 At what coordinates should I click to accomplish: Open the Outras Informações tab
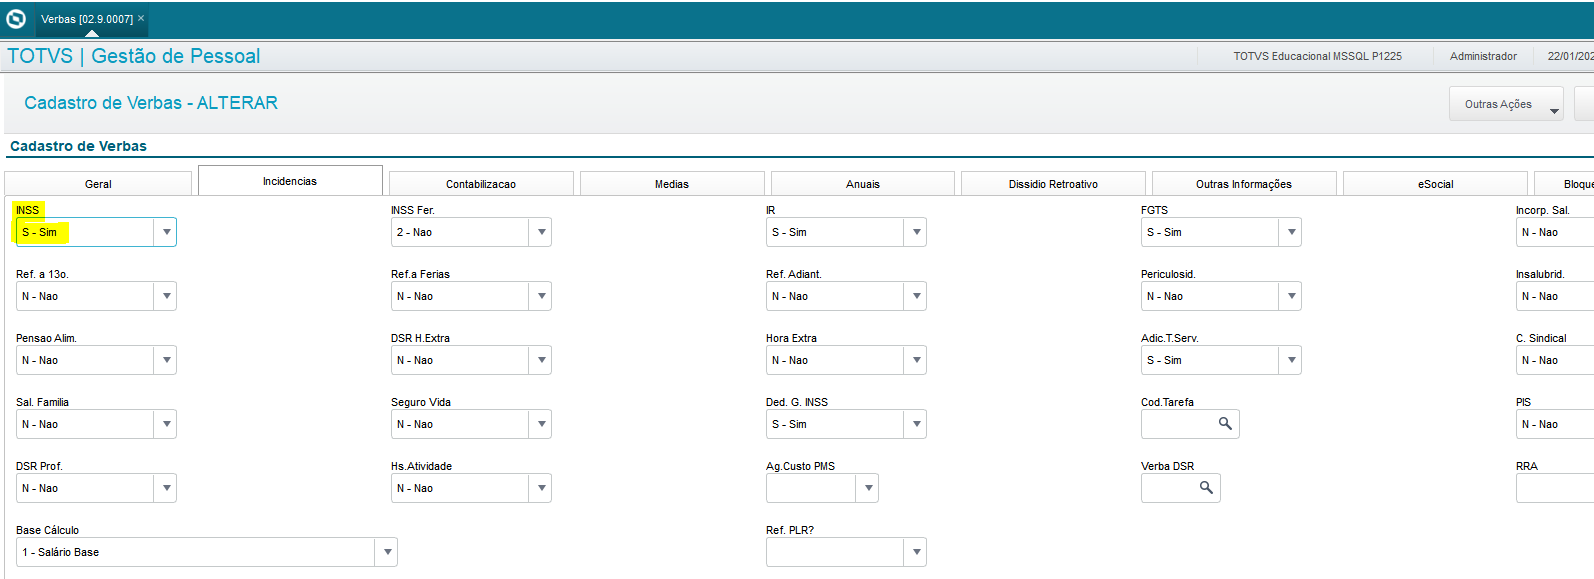coord(1244,184)
